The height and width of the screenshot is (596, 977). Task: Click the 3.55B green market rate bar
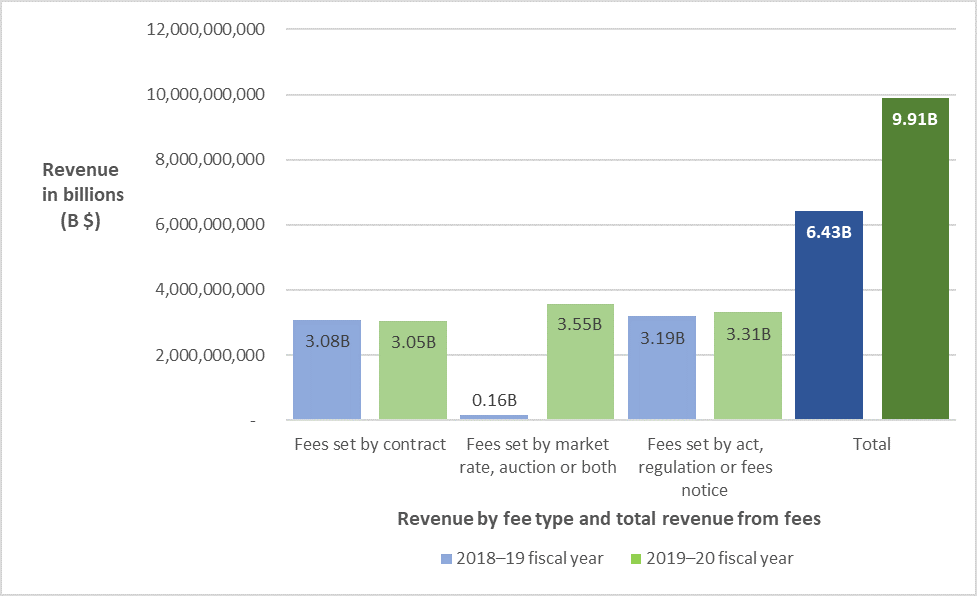580,362
